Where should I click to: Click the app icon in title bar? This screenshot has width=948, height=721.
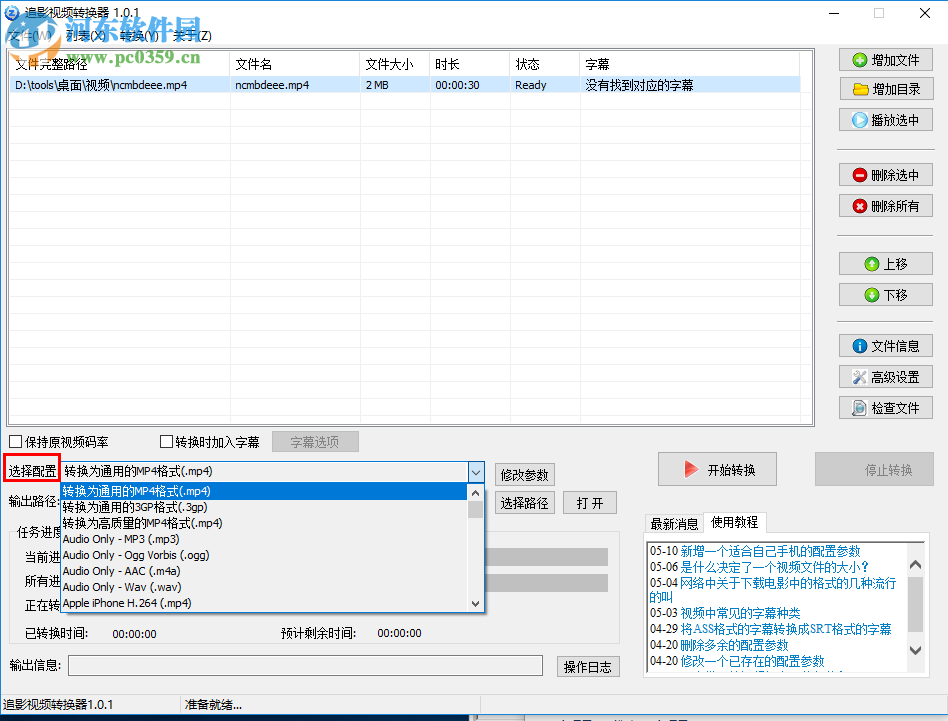11,12
